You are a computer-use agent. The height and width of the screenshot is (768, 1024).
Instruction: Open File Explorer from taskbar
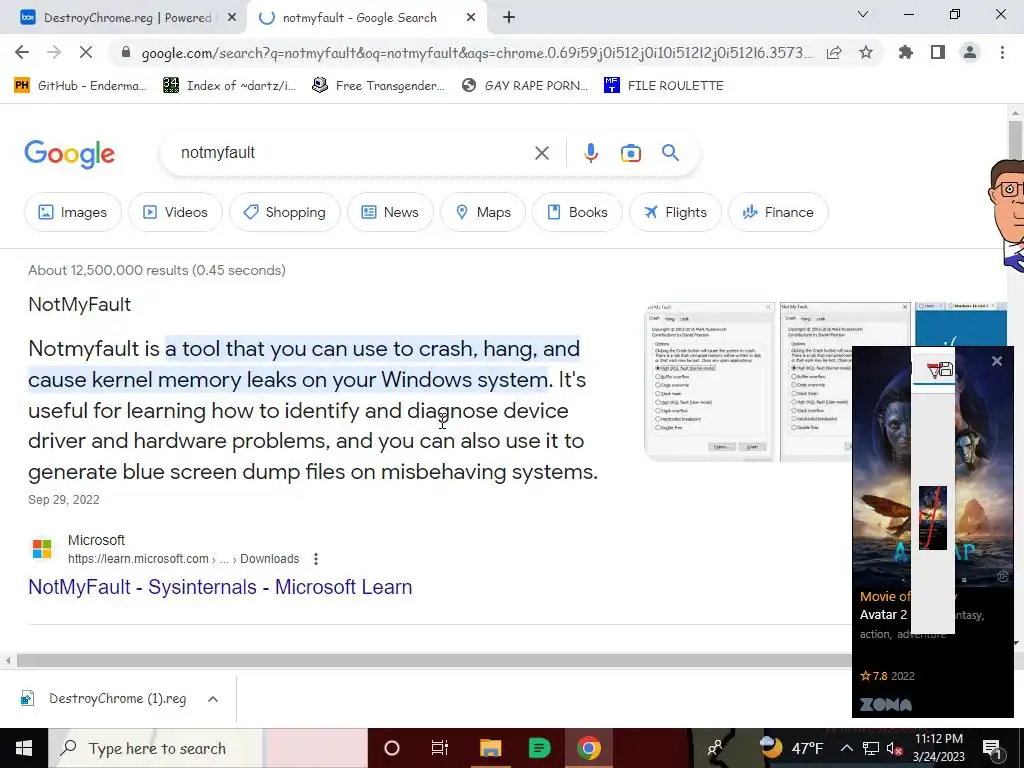coord(490,748)
